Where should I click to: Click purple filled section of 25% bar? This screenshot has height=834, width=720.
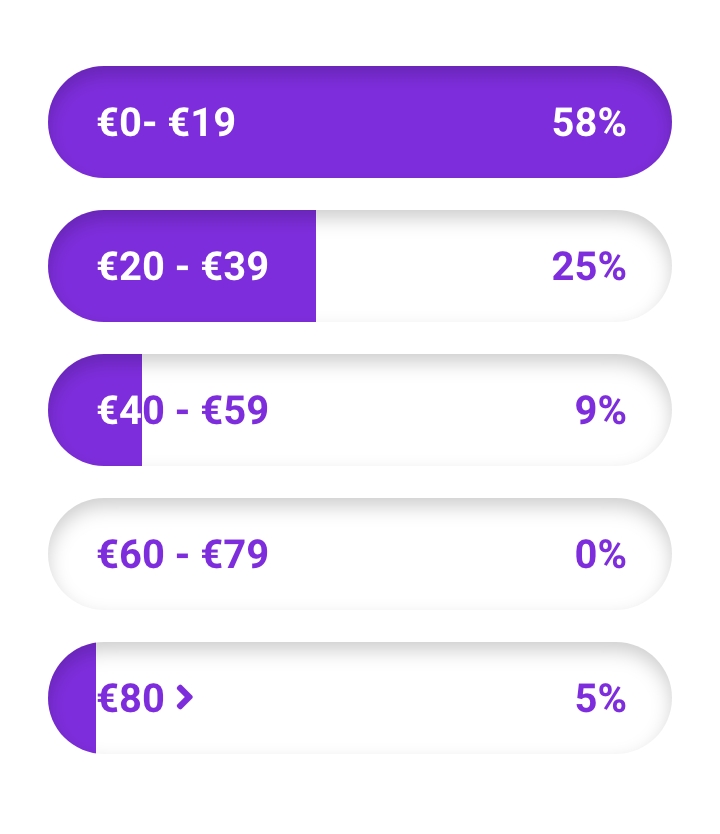[x=182, y=266]
